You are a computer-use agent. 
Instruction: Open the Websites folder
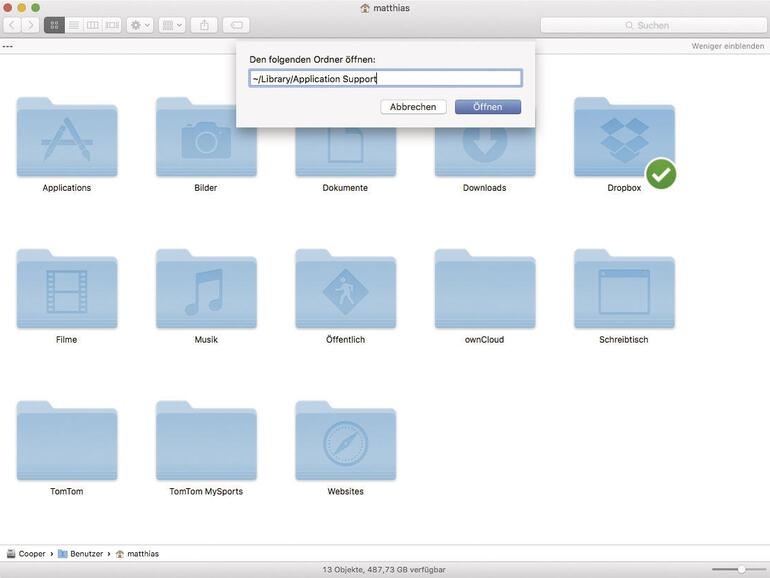point(345,442)
